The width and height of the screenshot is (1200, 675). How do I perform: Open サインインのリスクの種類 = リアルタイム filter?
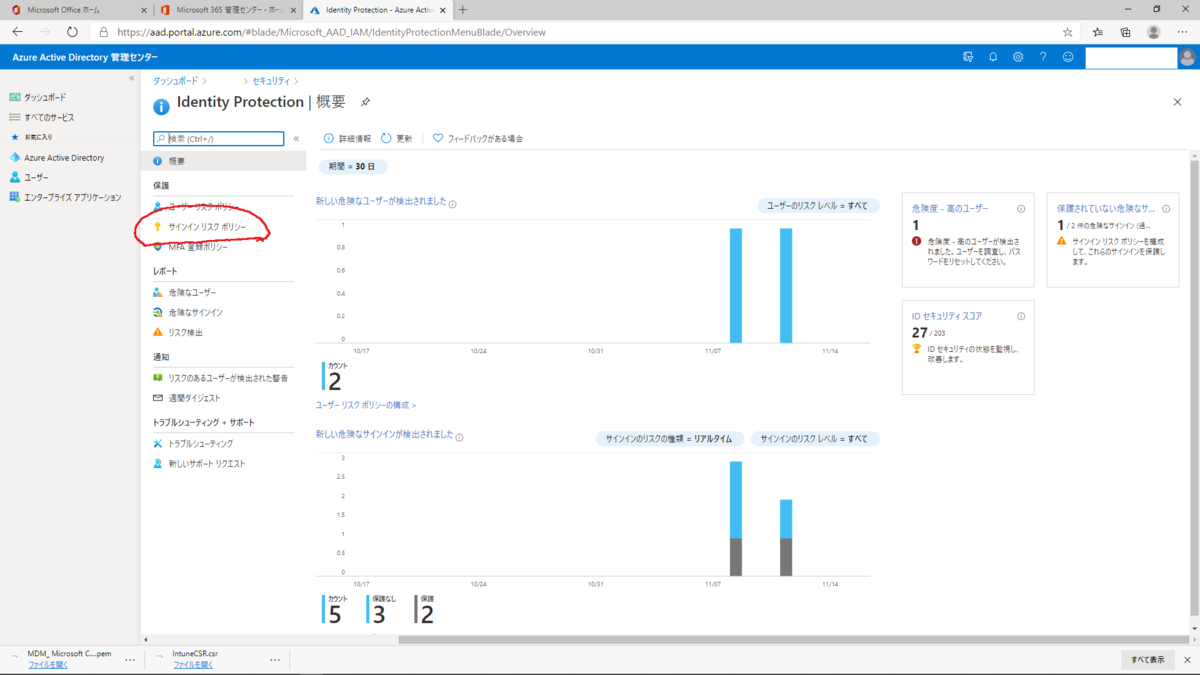click(x=668, y=439)
